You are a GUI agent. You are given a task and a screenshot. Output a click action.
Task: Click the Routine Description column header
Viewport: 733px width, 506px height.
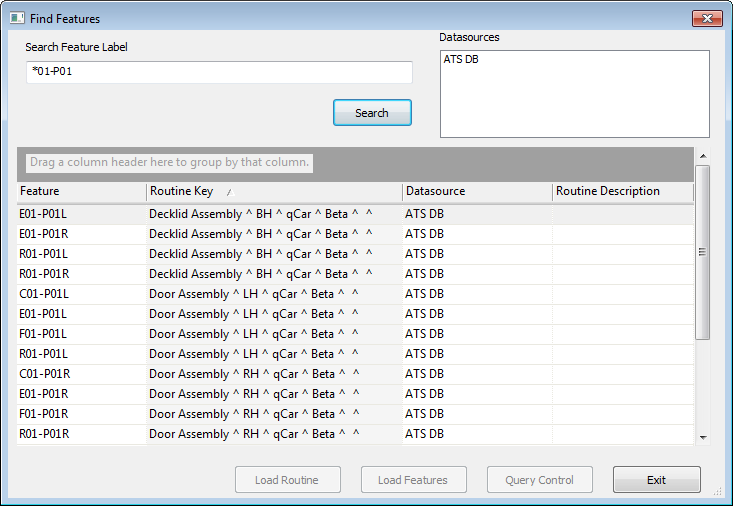click(x=621, y=191)
